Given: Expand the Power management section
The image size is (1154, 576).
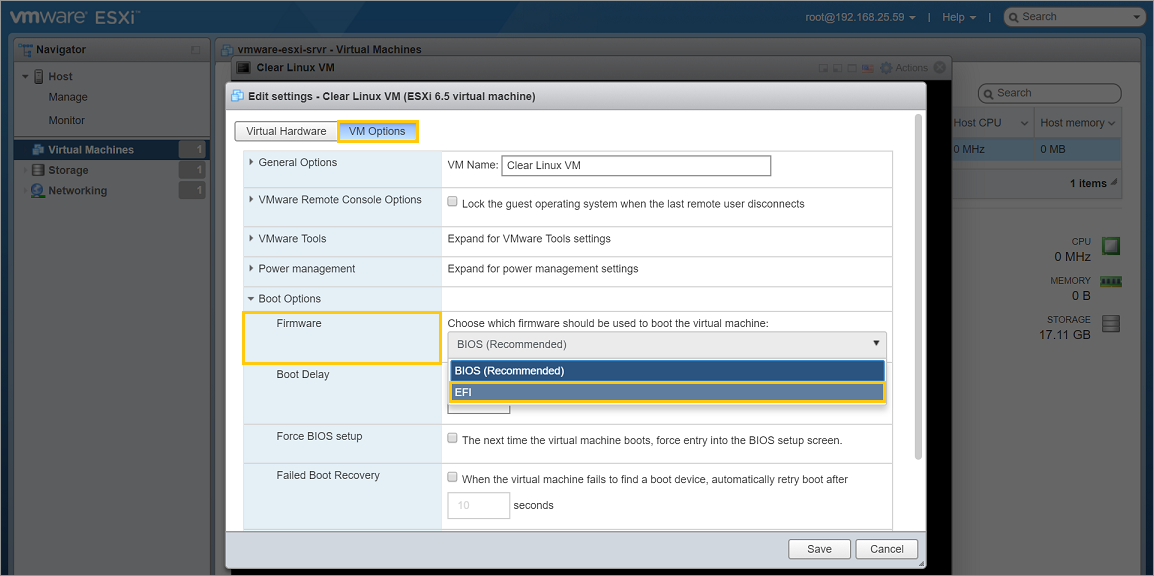Looking at the screenshot, I should 251,269.
